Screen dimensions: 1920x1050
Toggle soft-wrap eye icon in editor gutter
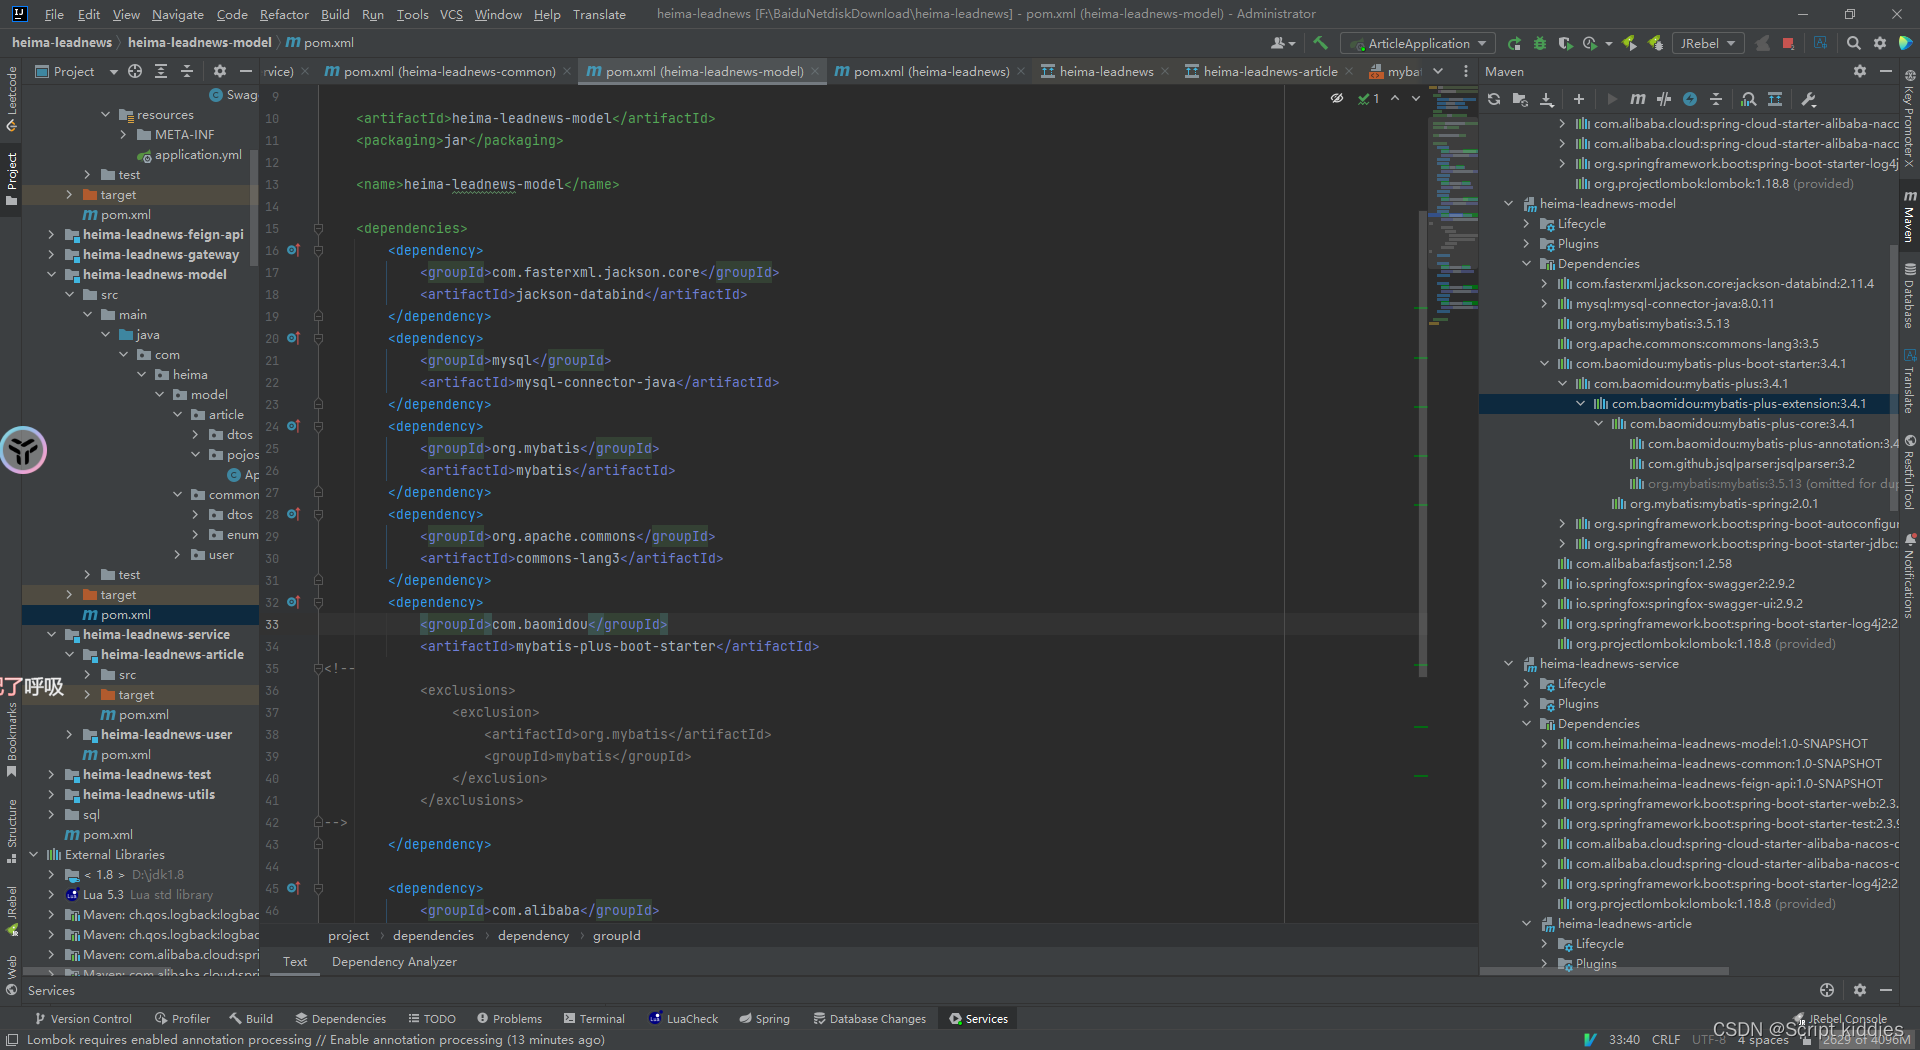1337,98
